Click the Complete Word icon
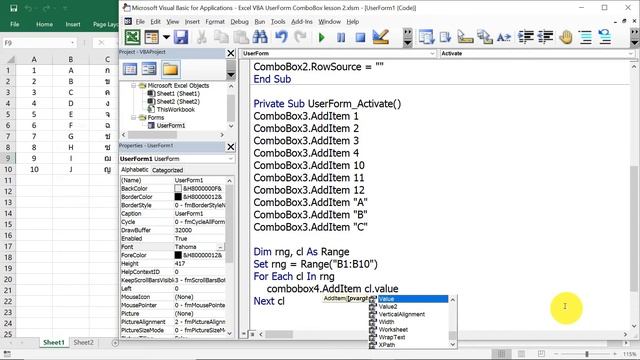 coord(504,38)
